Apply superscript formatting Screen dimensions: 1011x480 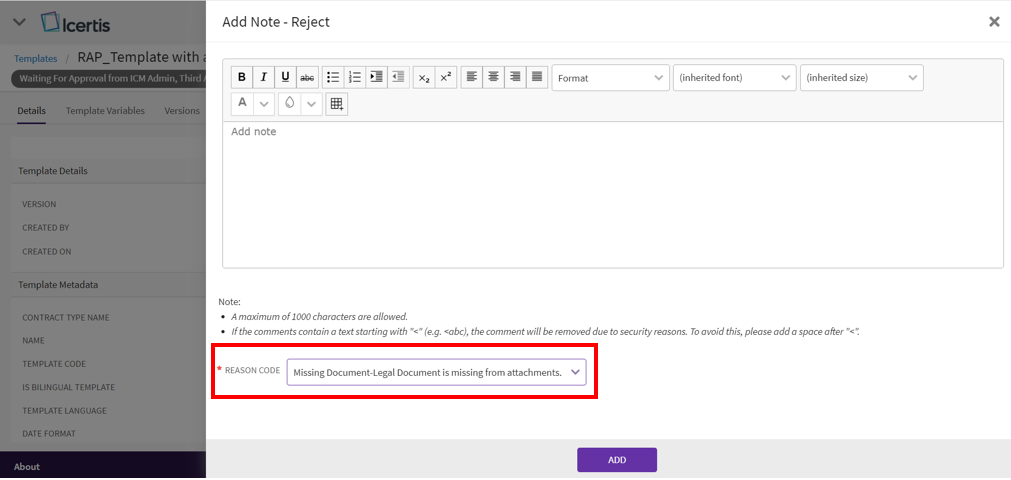point(446,78)
